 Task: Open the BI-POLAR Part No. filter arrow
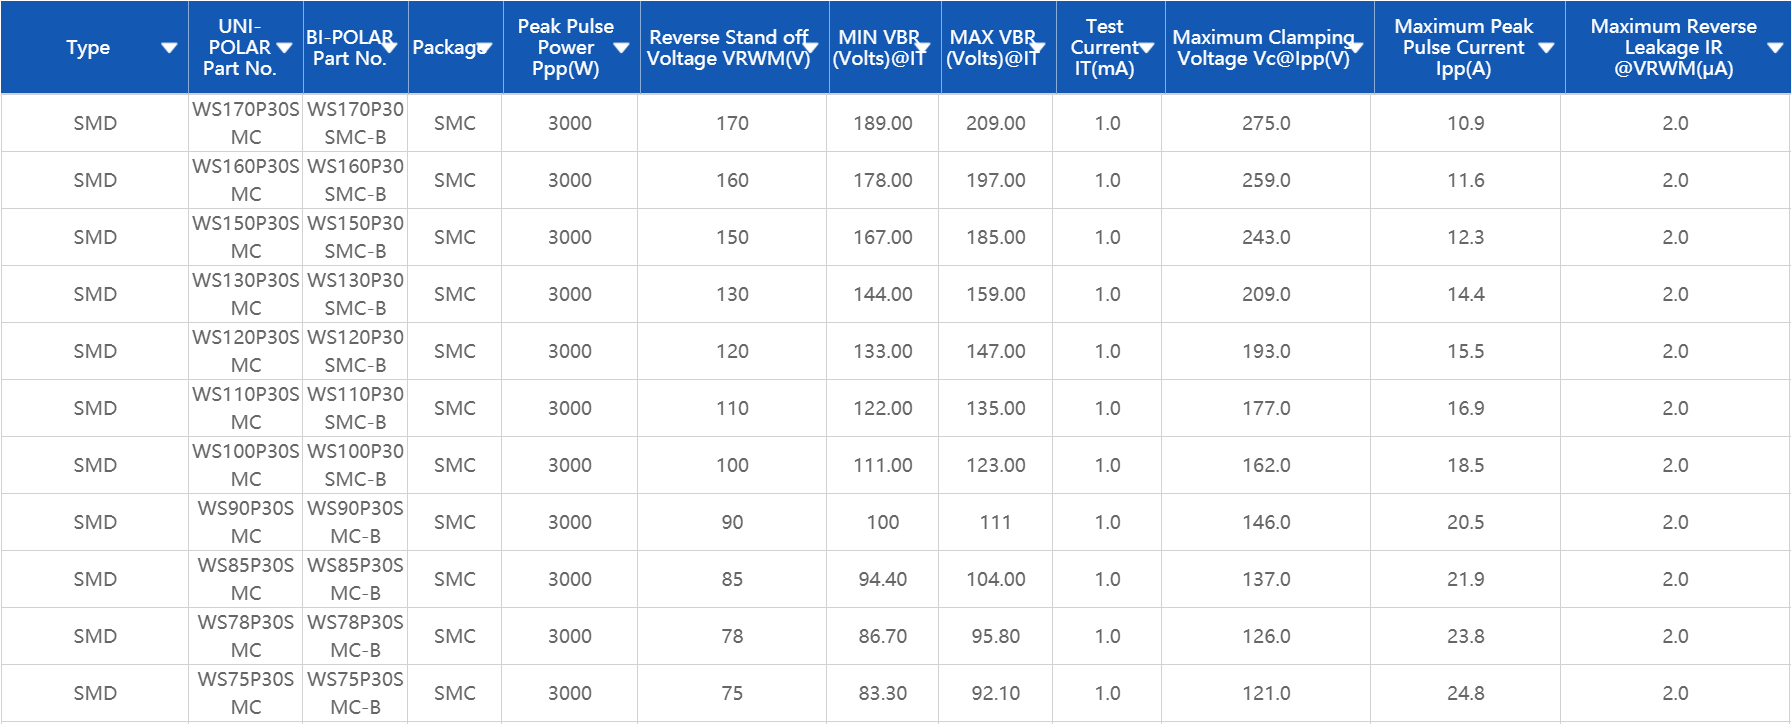coord(390,48)
